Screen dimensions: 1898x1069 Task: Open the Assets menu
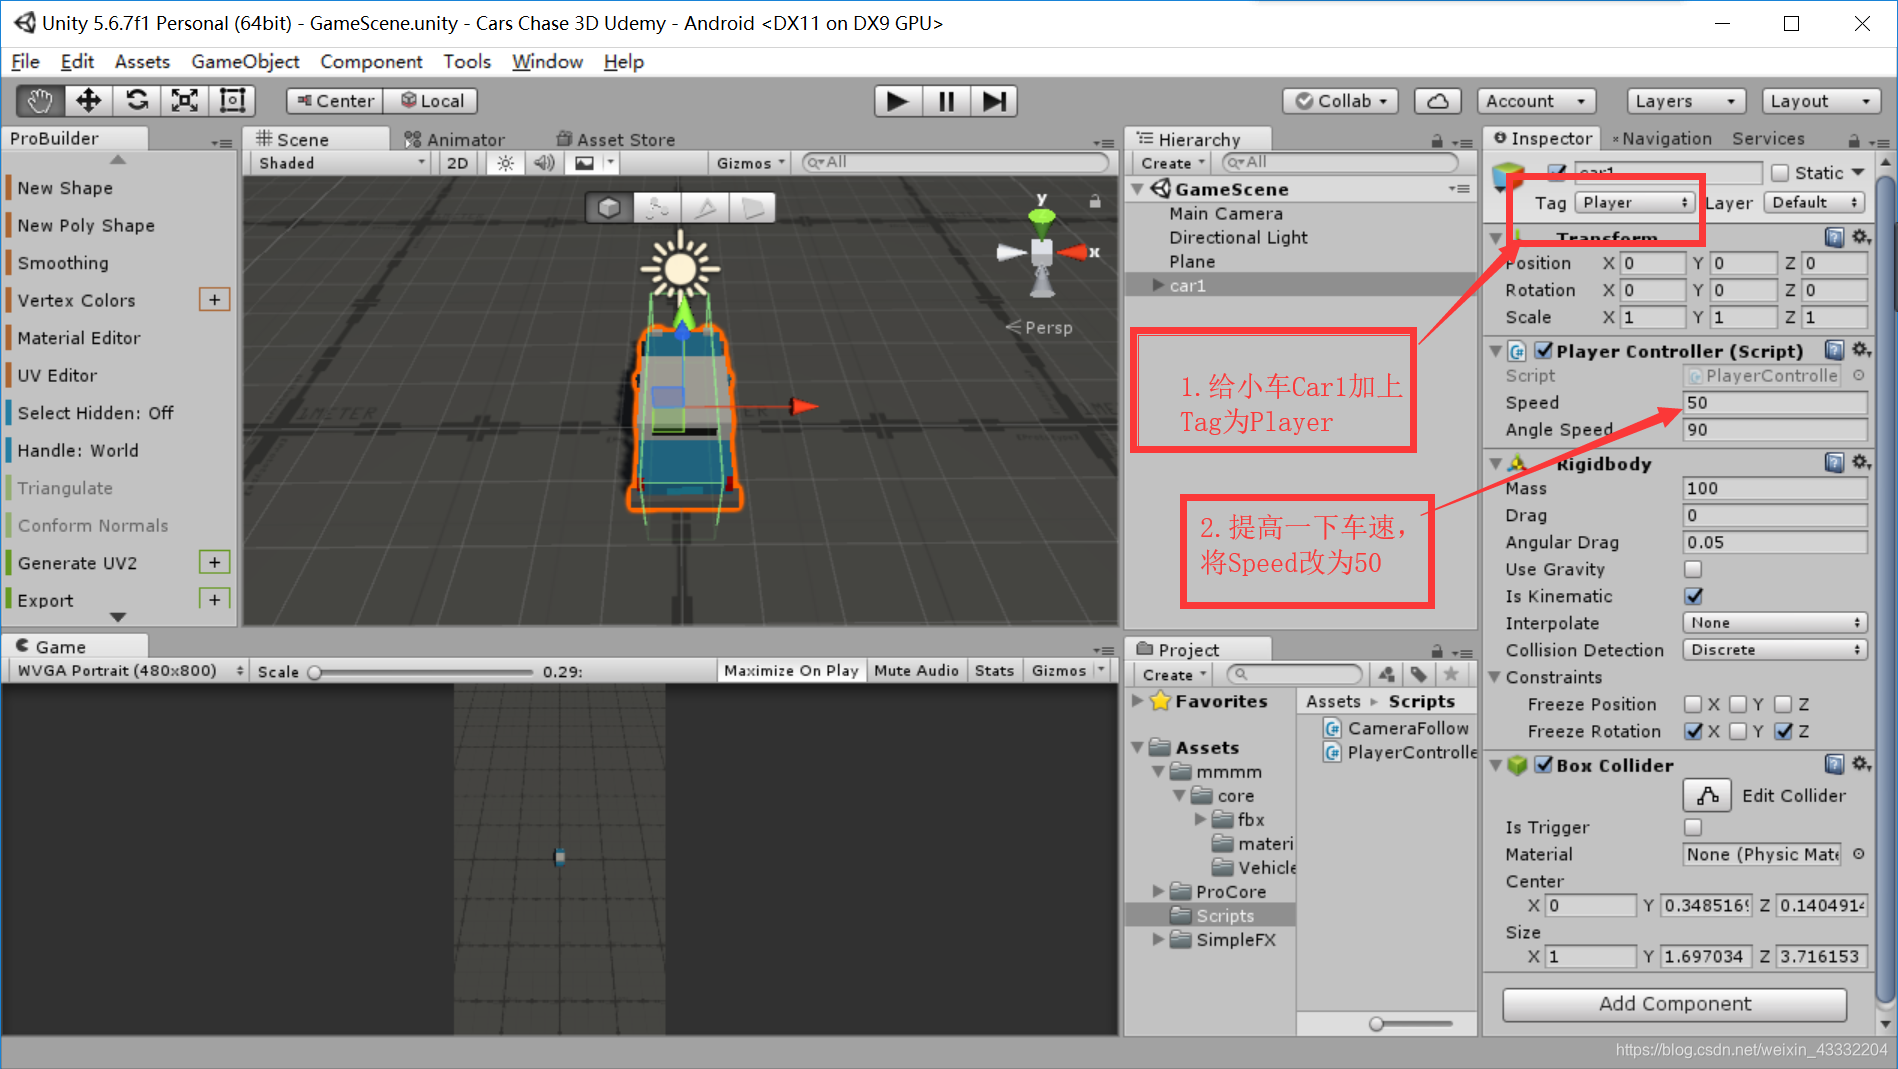[142, 62]
